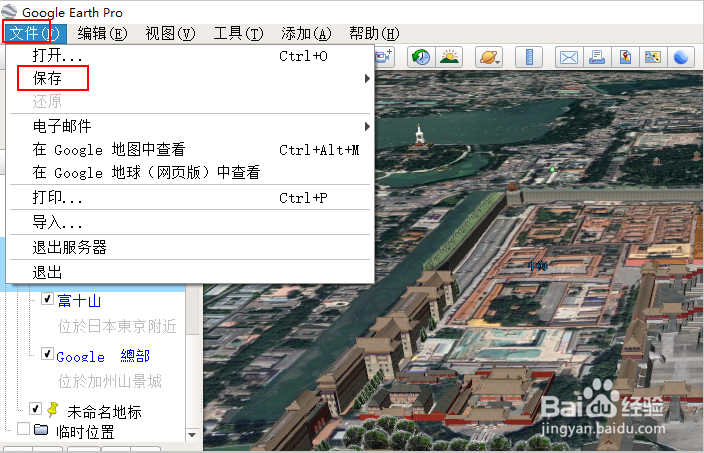Select the 电子邮件 menu entry

(x=190, y=127)
